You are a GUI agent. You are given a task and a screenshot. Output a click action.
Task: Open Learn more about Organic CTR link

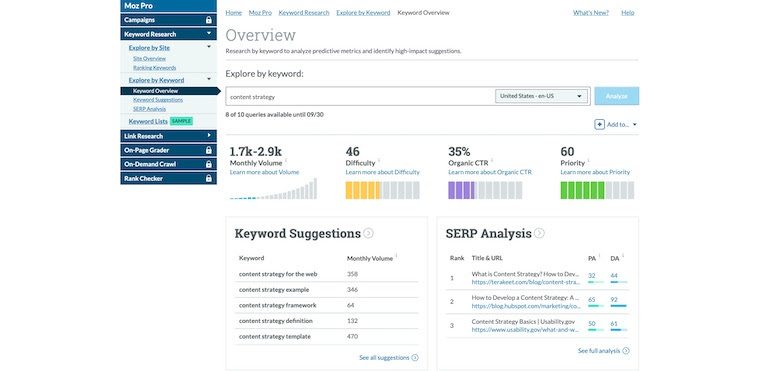(490, 172)
